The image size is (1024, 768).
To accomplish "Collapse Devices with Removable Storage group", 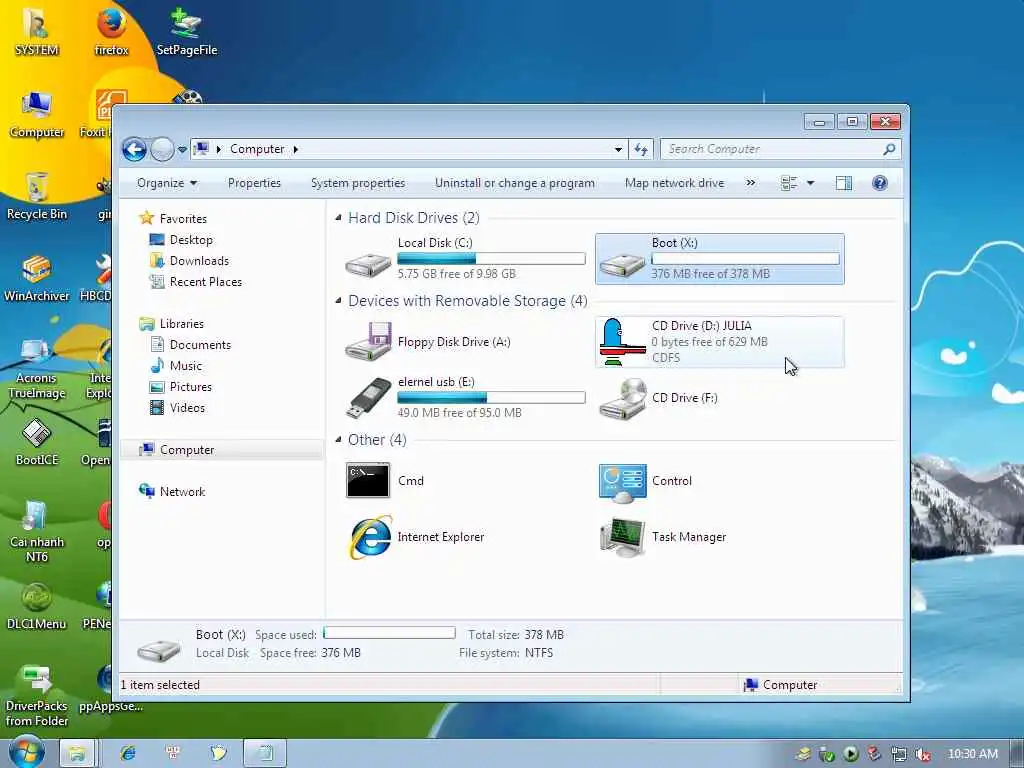I will tap(338, 300).
